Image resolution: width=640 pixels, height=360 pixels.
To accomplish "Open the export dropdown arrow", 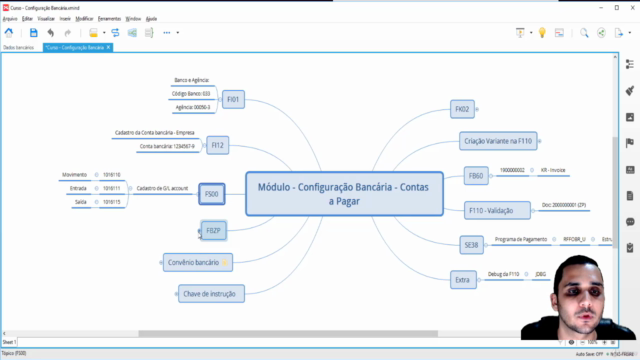I will pos(630,33).
